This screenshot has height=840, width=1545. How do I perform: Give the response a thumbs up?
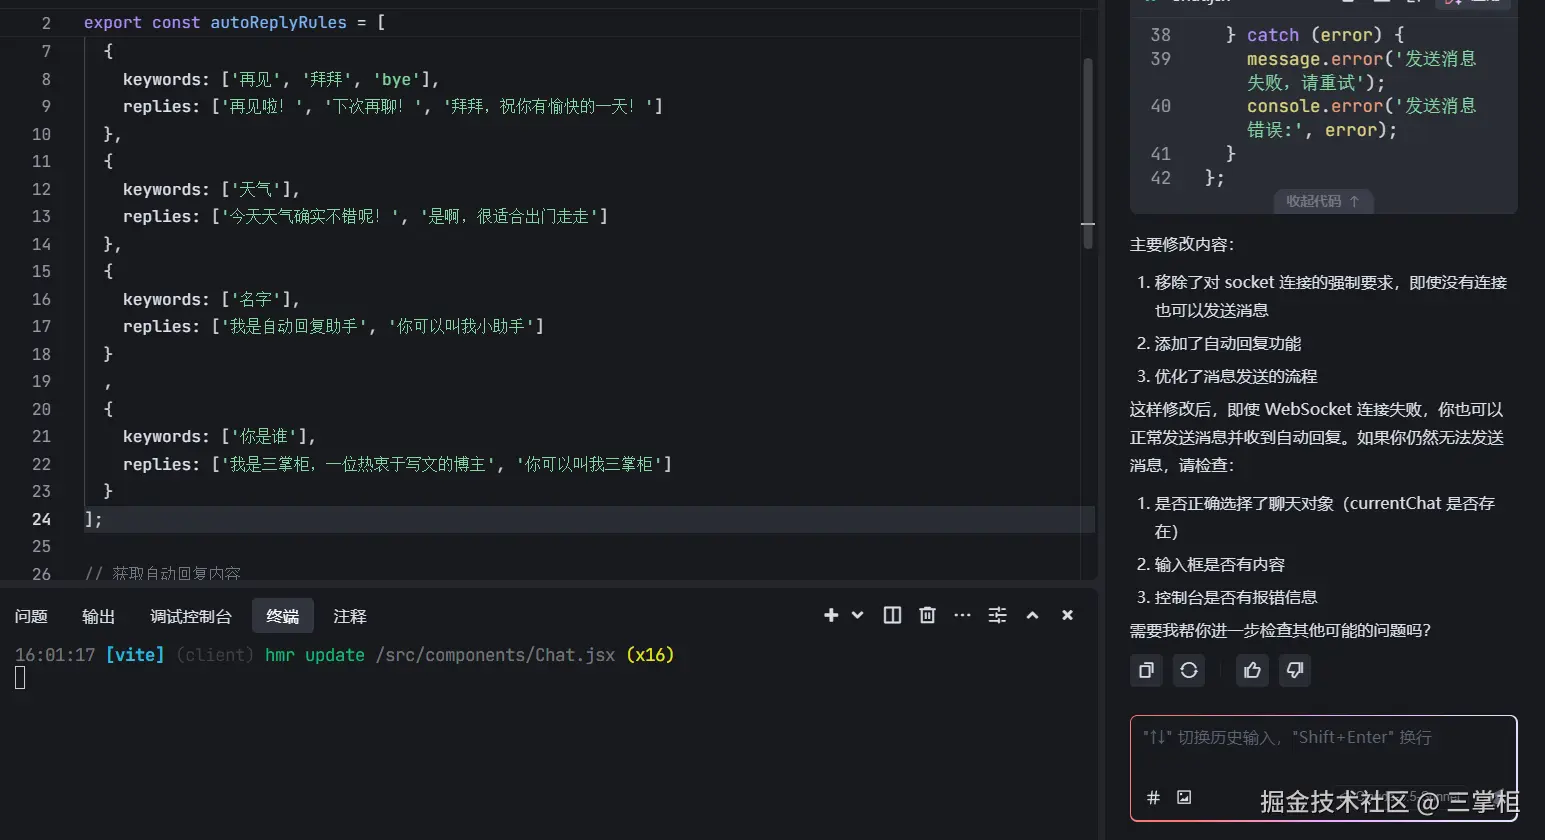click(1252, 670)
